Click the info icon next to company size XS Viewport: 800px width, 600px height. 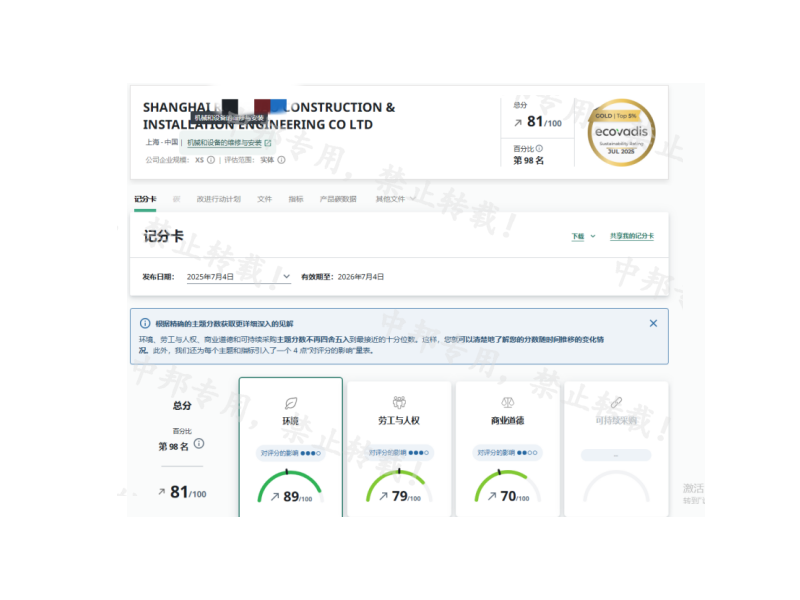pos(211,160)
